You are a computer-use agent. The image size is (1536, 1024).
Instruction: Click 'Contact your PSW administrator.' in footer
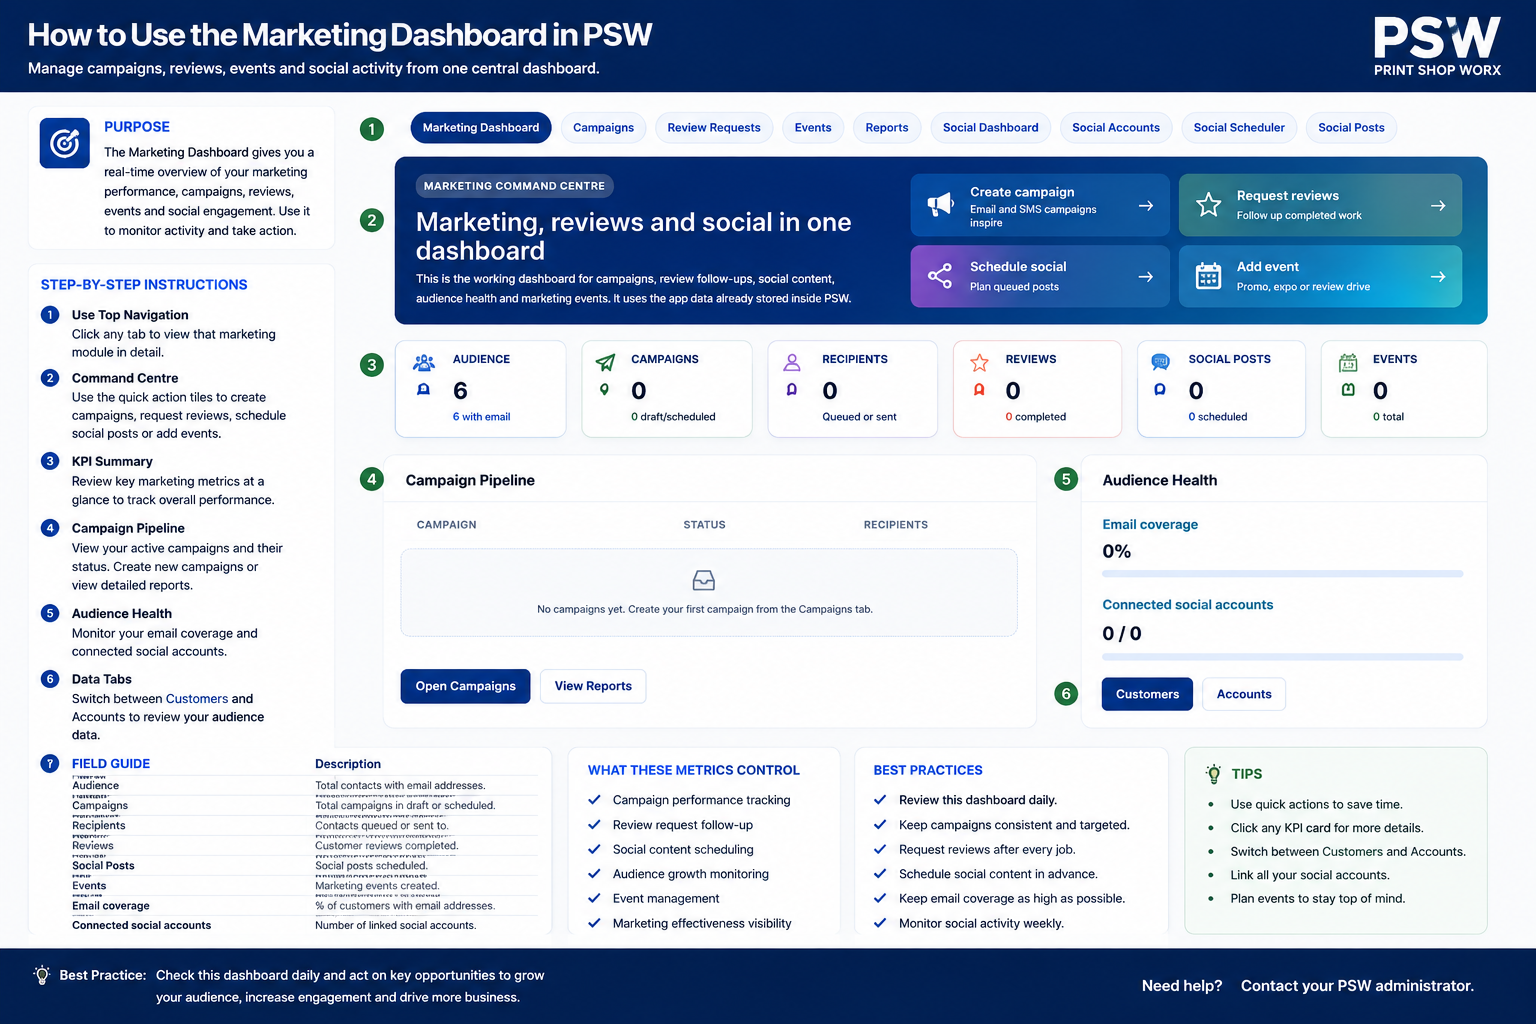tap(1357, 986)
